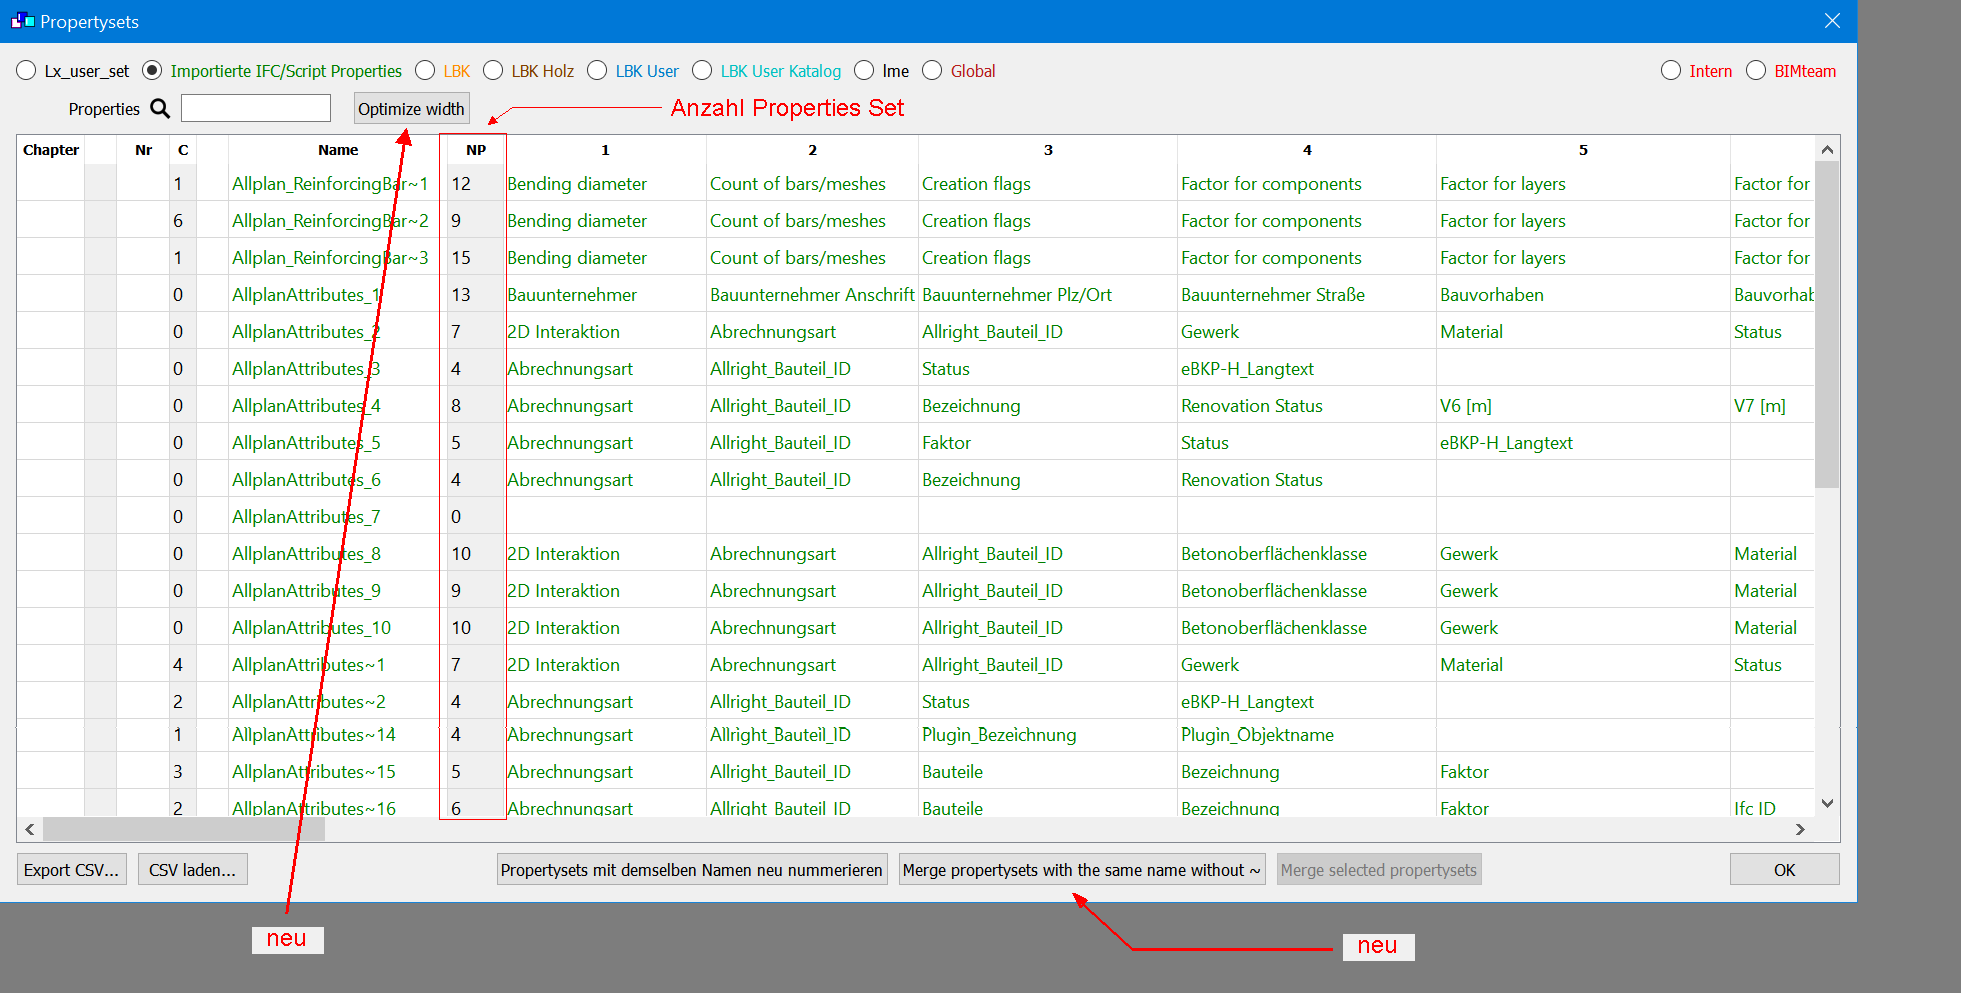This screenshot has width=1961, height=993.
Task: Click the CSV laden... button
Action: pos(192,869)
